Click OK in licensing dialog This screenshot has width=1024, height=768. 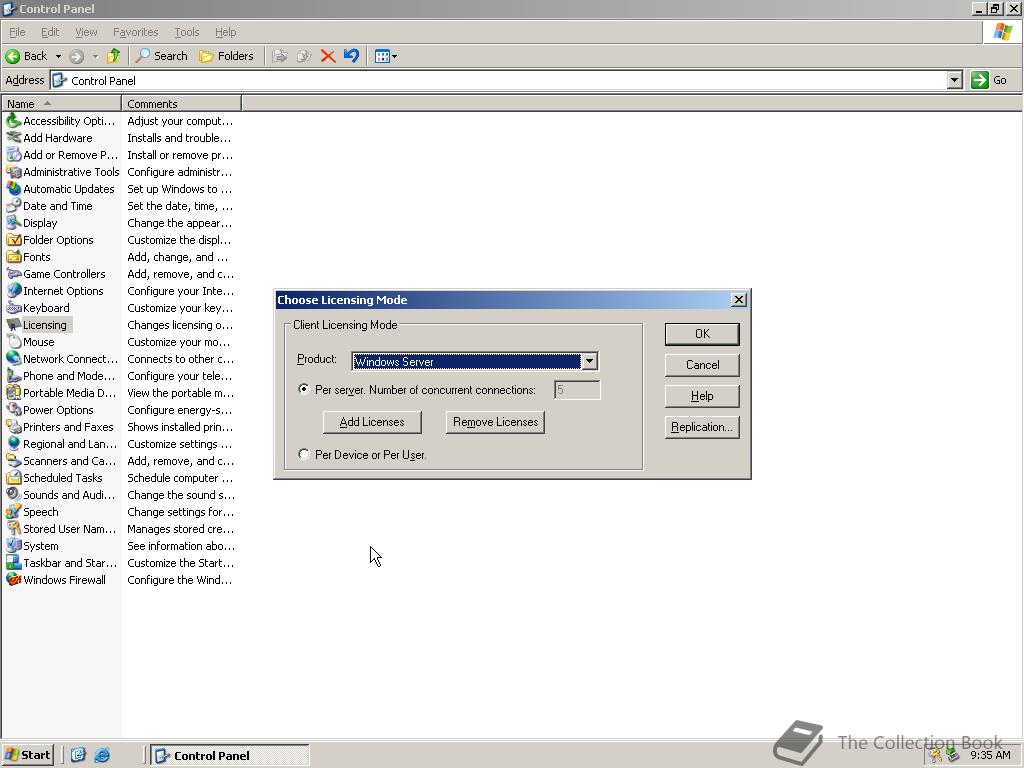702,334
